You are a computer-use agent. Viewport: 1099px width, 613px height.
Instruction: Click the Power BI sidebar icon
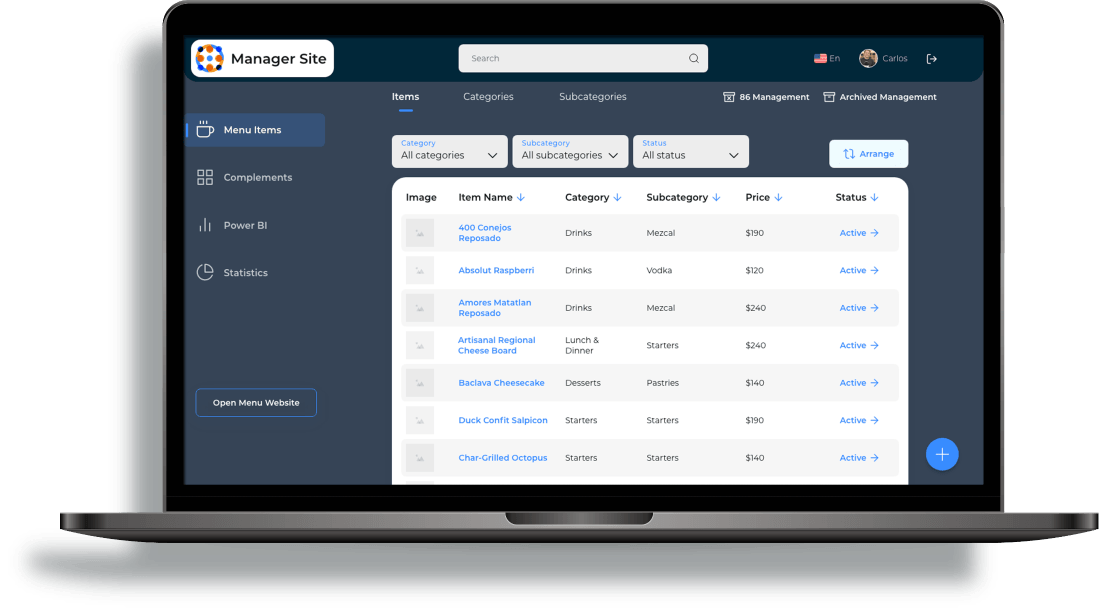point(205,225)
